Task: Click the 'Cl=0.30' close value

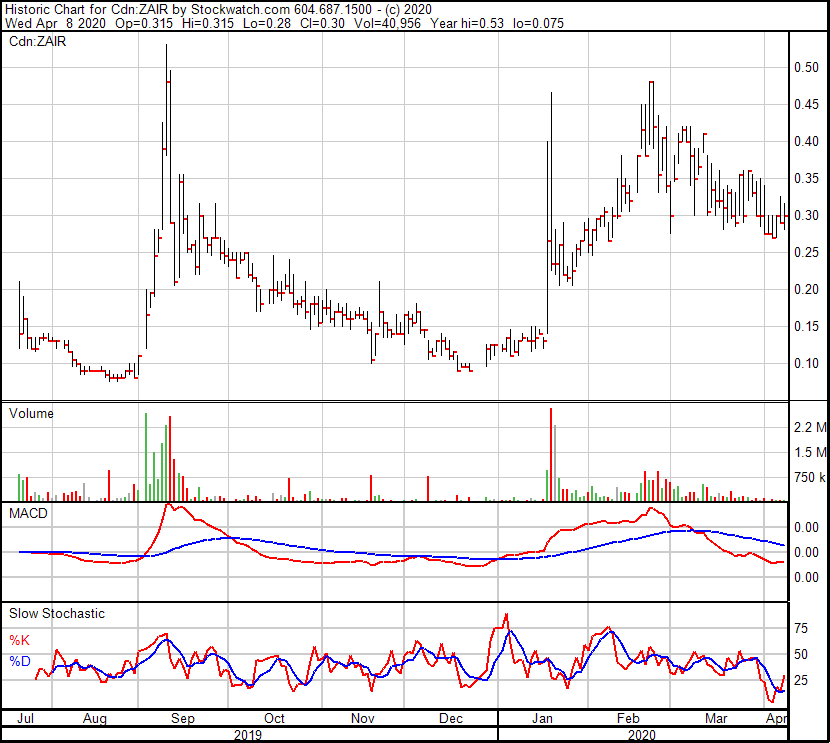Action: coord(322,23)
